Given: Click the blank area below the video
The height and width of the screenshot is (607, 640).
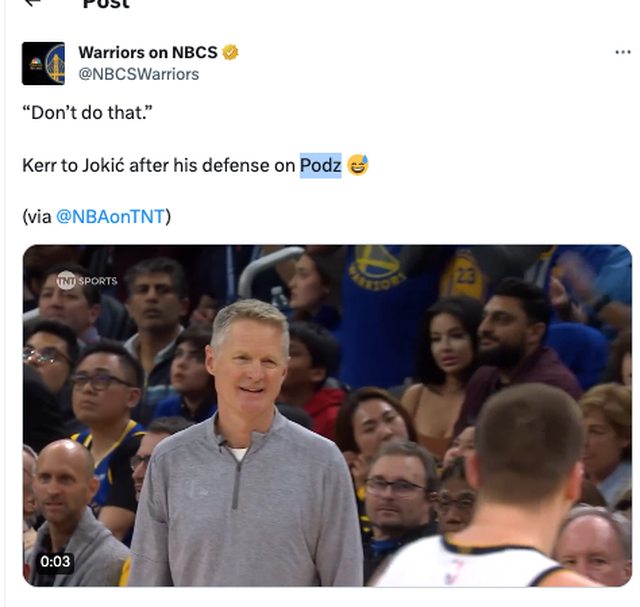Looking at the screenshot, I should (x=327, y=598).
